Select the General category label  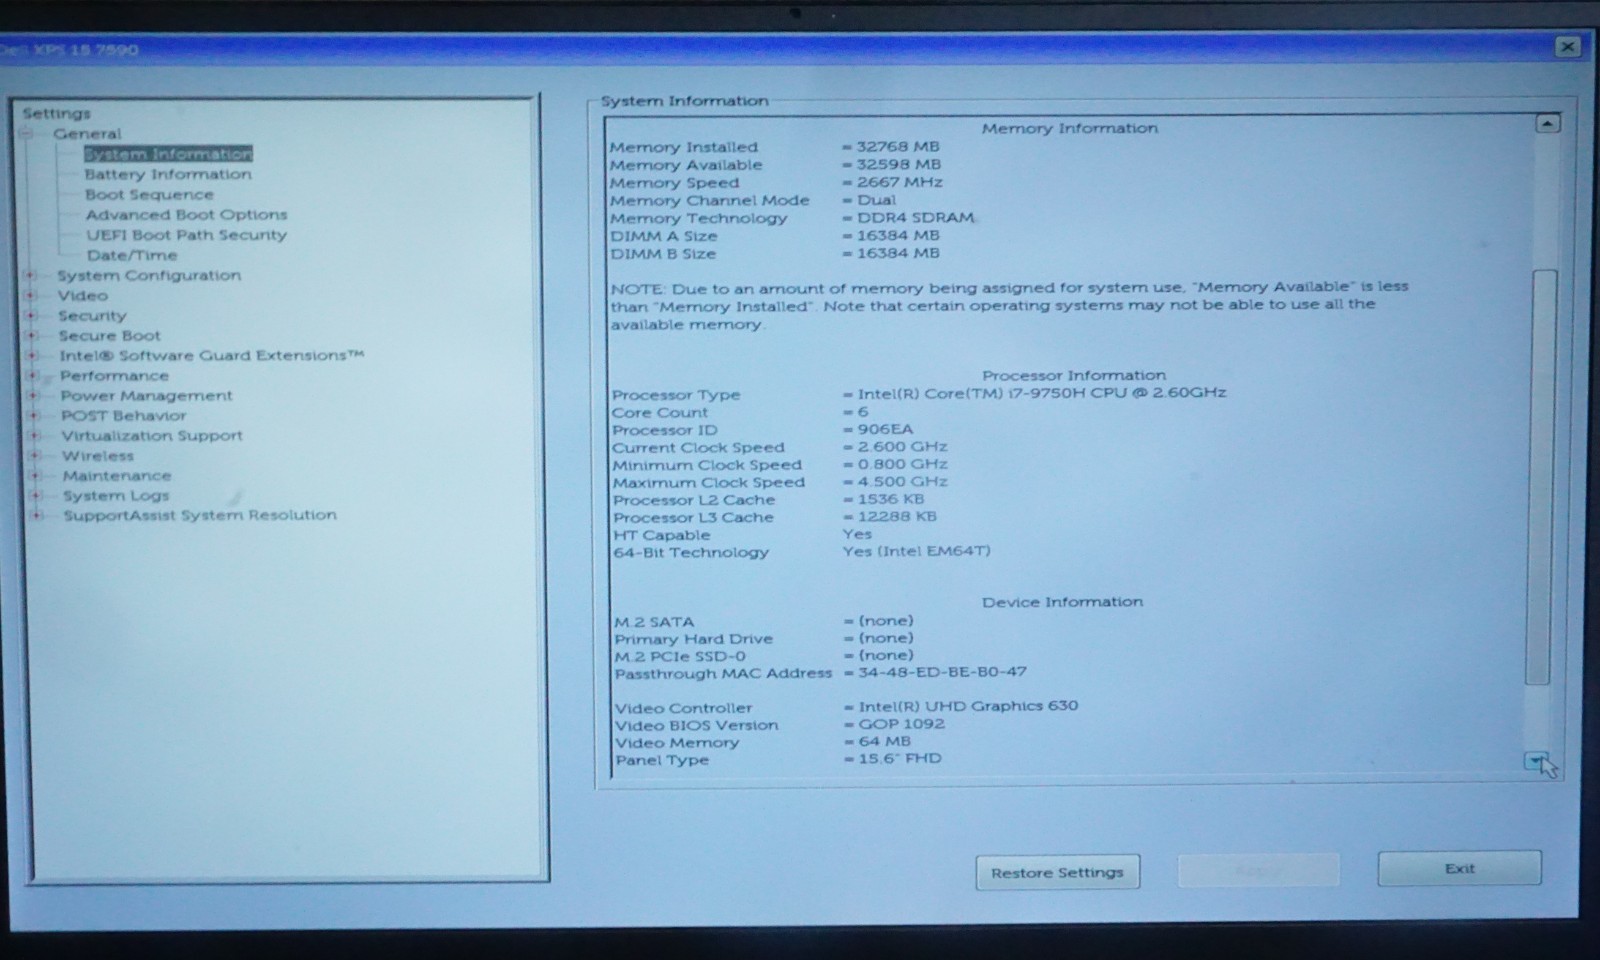(x=87, y=134)
